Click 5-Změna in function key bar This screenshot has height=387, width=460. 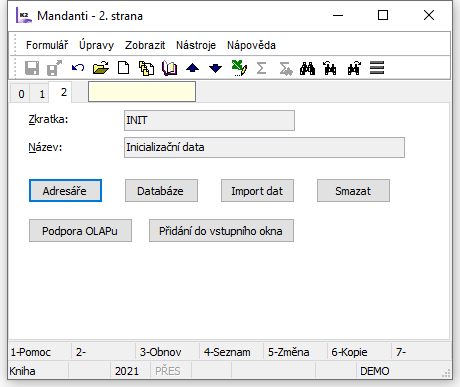pyautogui.click(x=289, y=352)
